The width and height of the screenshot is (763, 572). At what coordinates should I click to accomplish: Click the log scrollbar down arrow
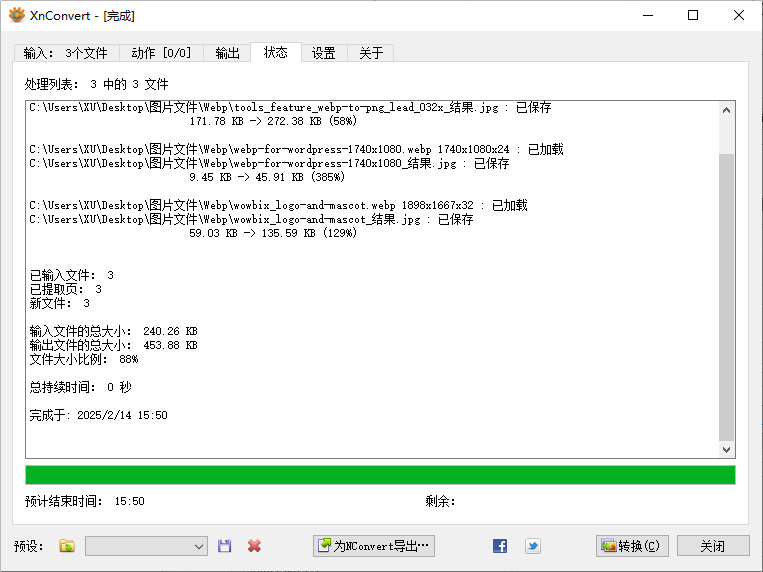point(727,450)
